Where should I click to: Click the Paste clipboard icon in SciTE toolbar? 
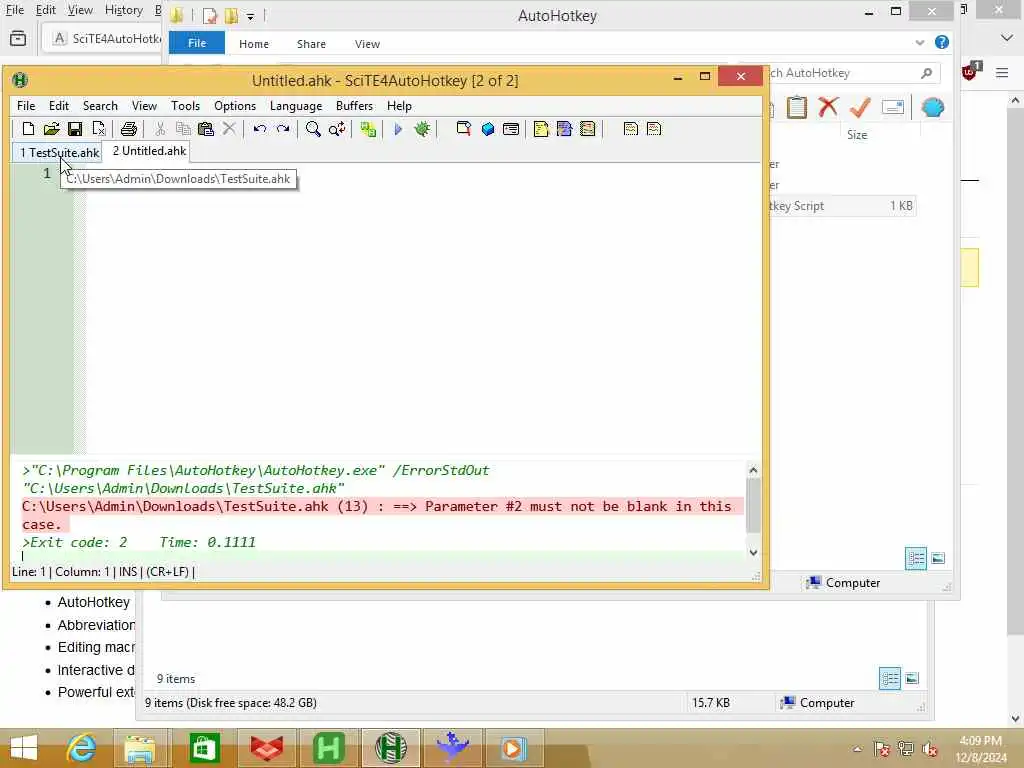point(206,129)
